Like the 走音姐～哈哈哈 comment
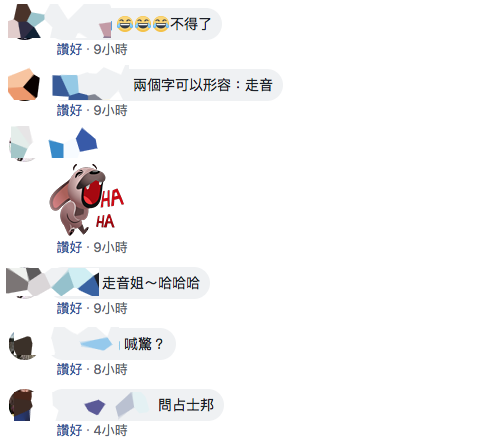 (69, 308)
